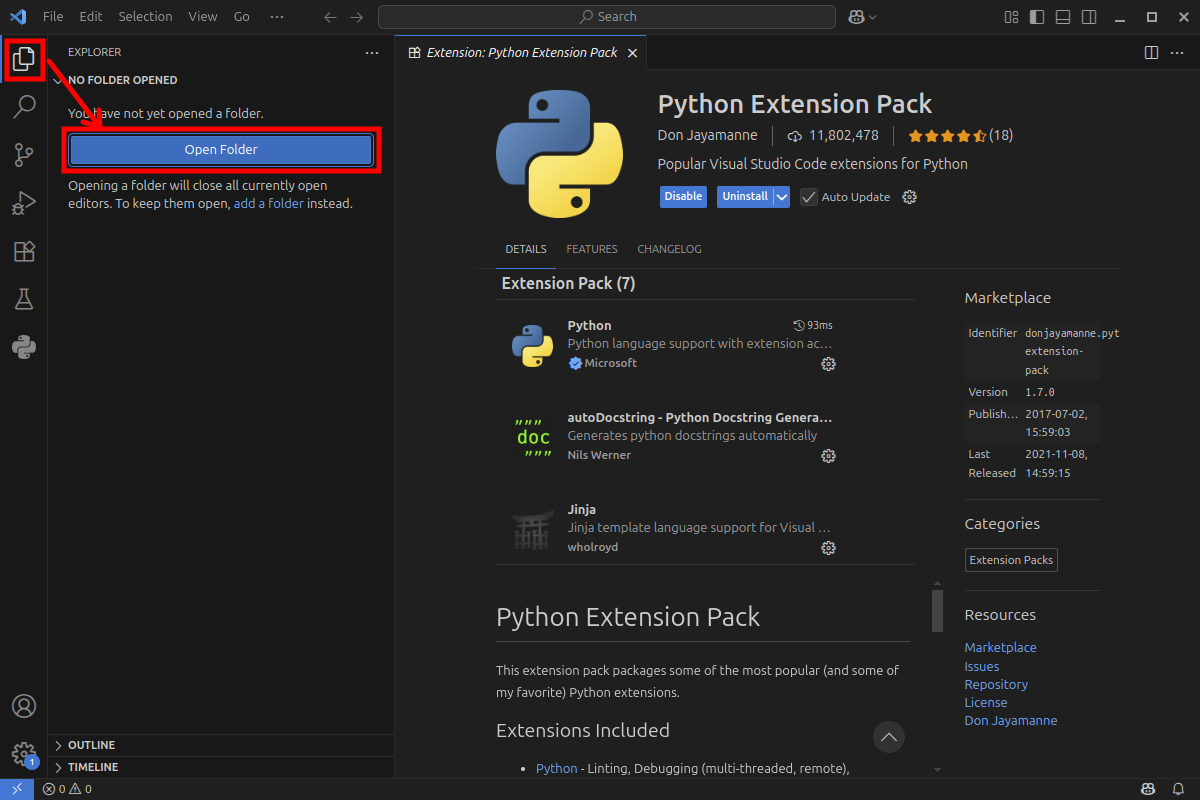Open manage gear for Jinja extension
1200x800 pixels.
pos(828,548)
